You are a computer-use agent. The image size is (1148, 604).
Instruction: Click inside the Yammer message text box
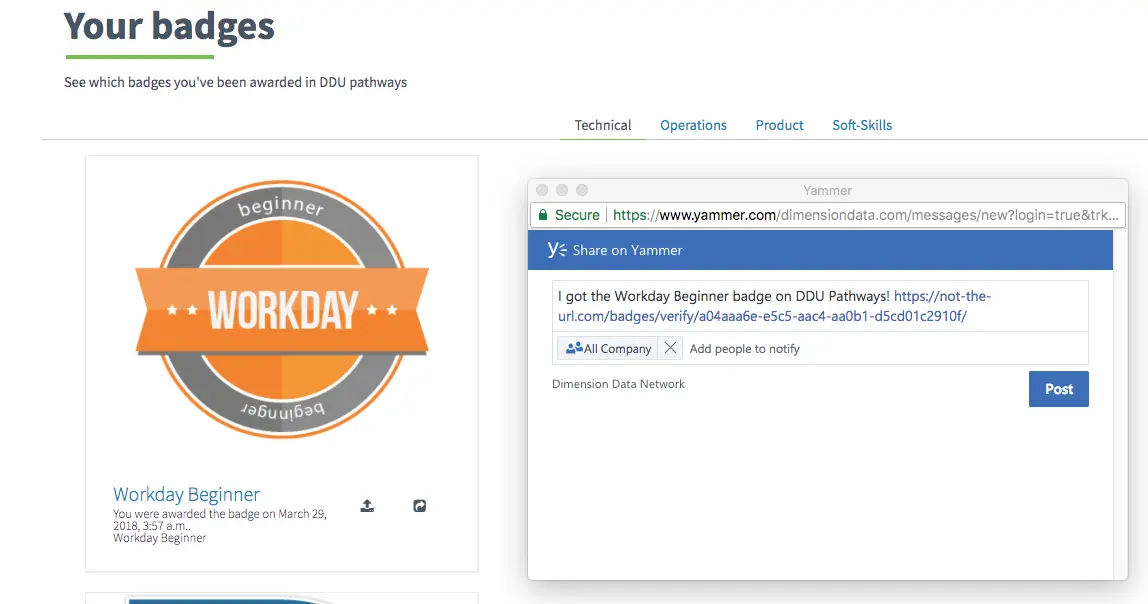820,306
